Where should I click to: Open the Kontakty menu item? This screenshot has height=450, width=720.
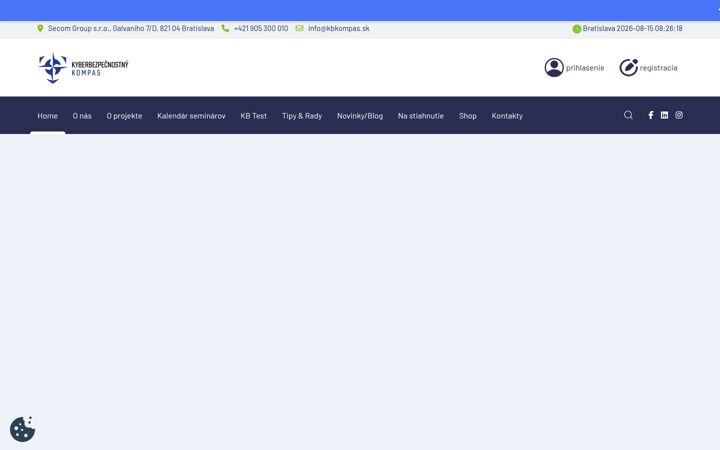[507, 116]
